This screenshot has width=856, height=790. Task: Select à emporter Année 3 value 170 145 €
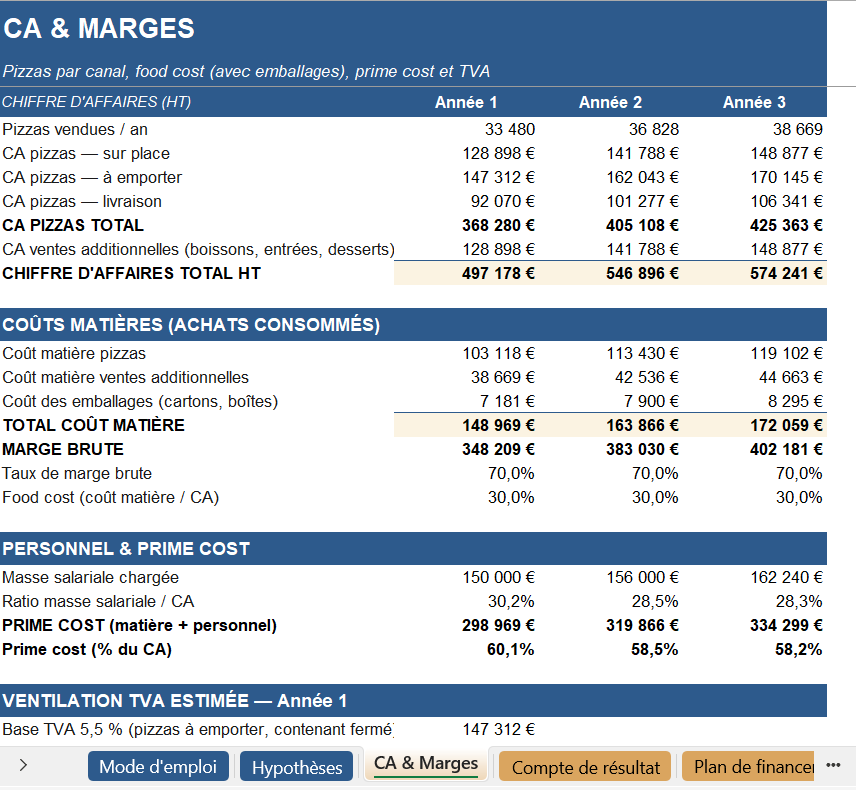pos(787,177)
